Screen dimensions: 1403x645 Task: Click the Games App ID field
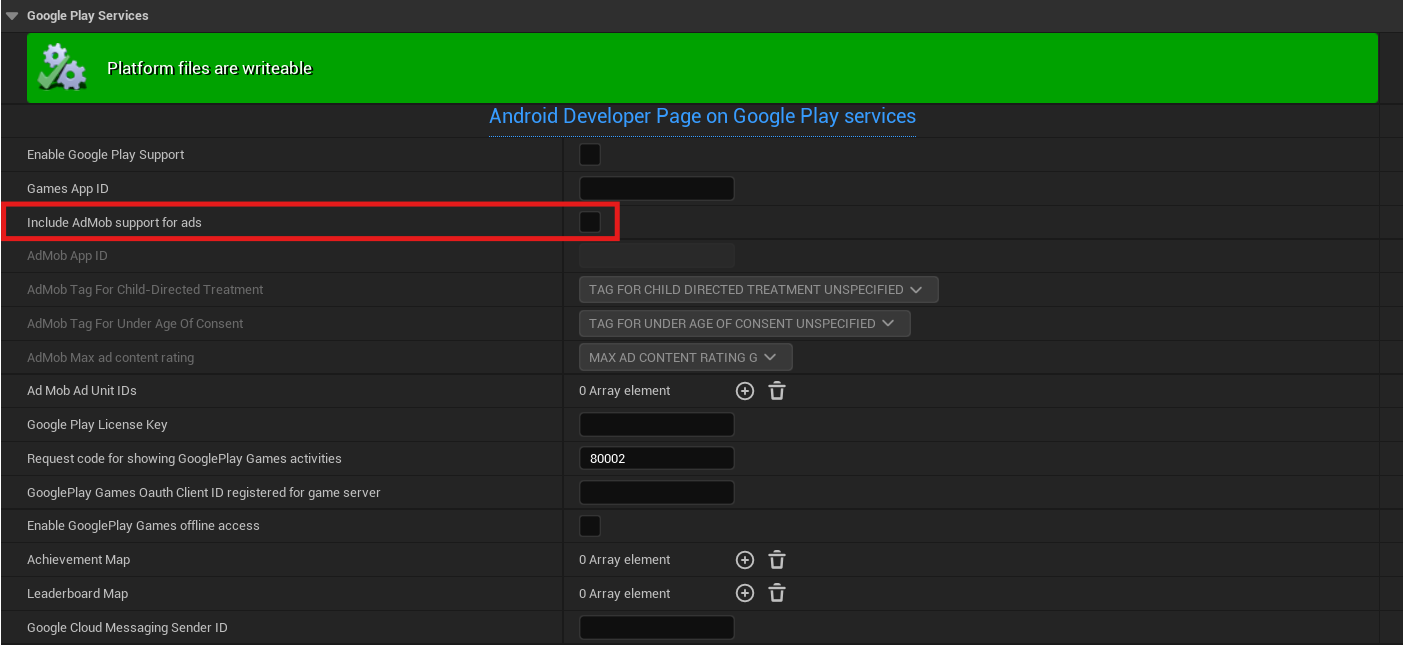click(x=657, y=189)
